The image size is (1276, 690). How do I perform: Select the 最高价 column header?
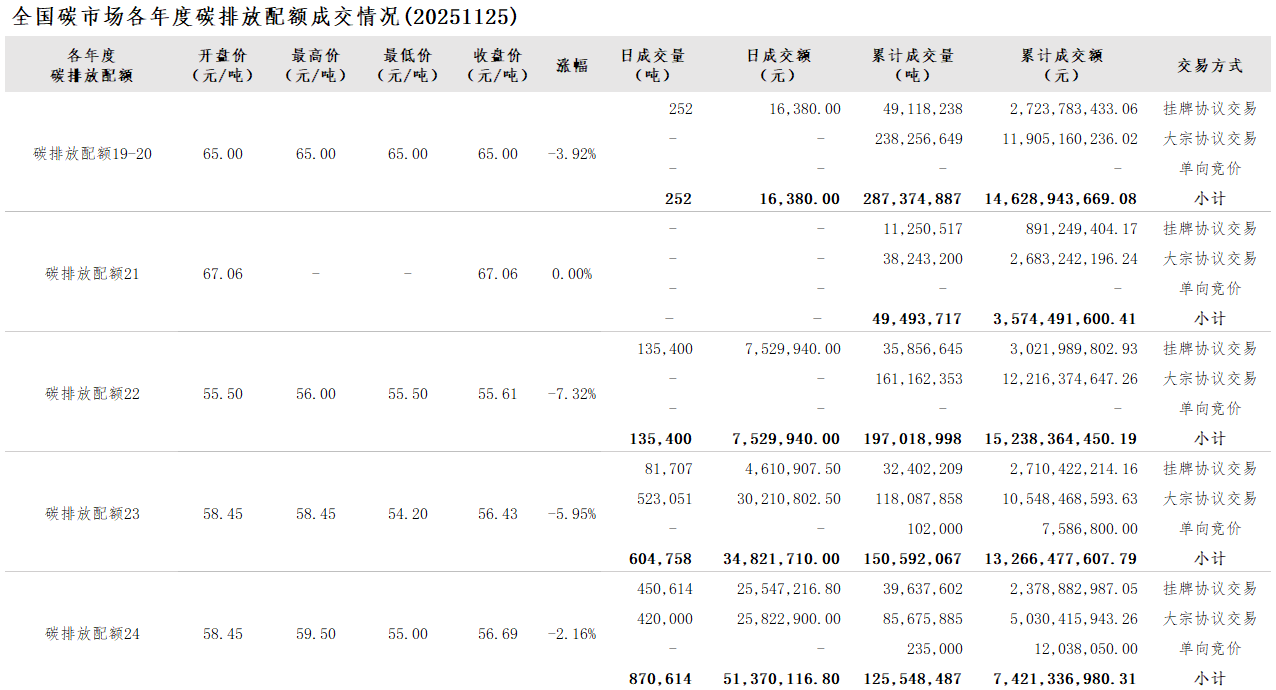coord(315,65)
